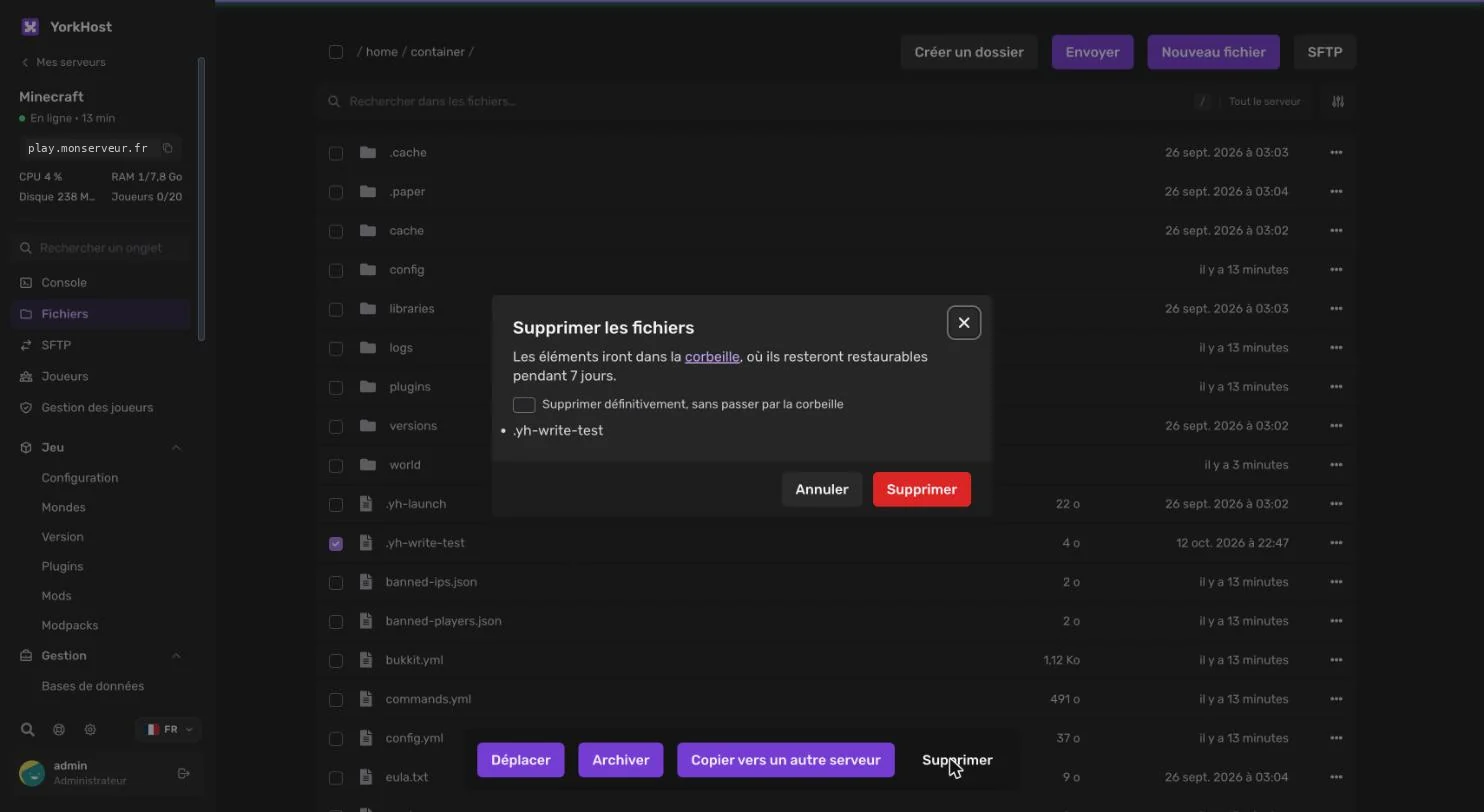The width and height of the screenshot is (1484, 812).
Task: Collapse the Gestion section chevron
Action: (176, 656)
